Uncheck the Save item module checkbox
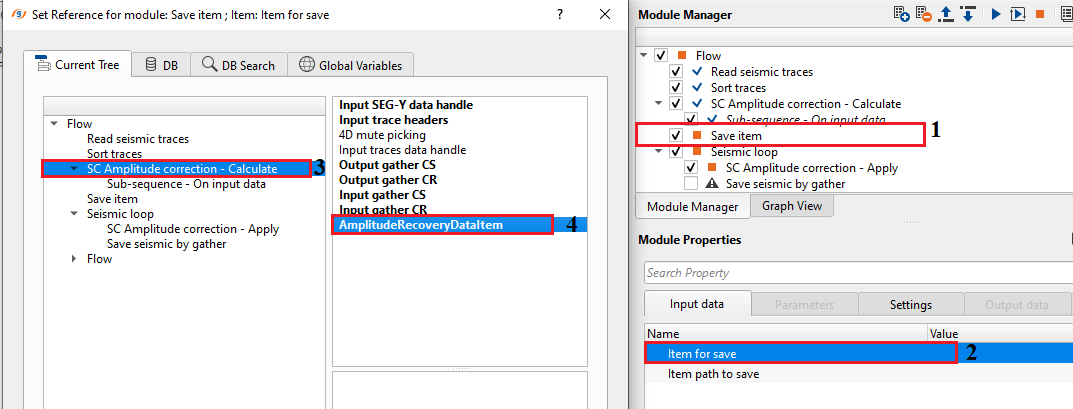This screenshot has height=409, width=1073. (x=676, y=135)
